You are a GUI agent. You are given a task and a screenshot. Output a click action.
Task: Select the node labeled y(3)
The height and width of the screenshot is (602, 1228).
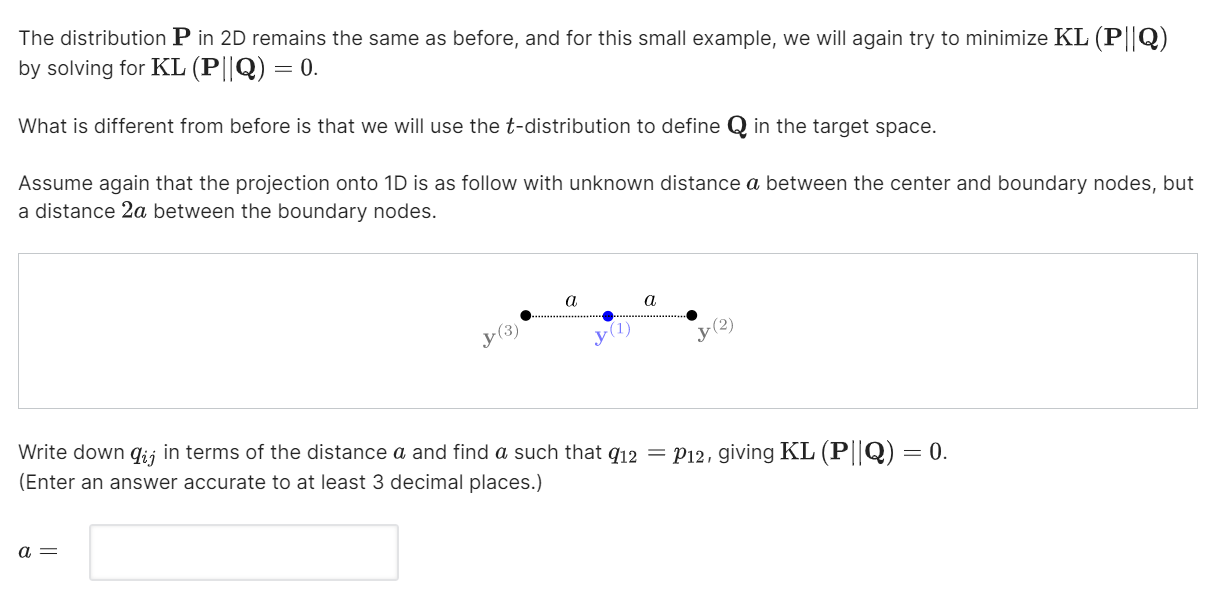(523, 314)
